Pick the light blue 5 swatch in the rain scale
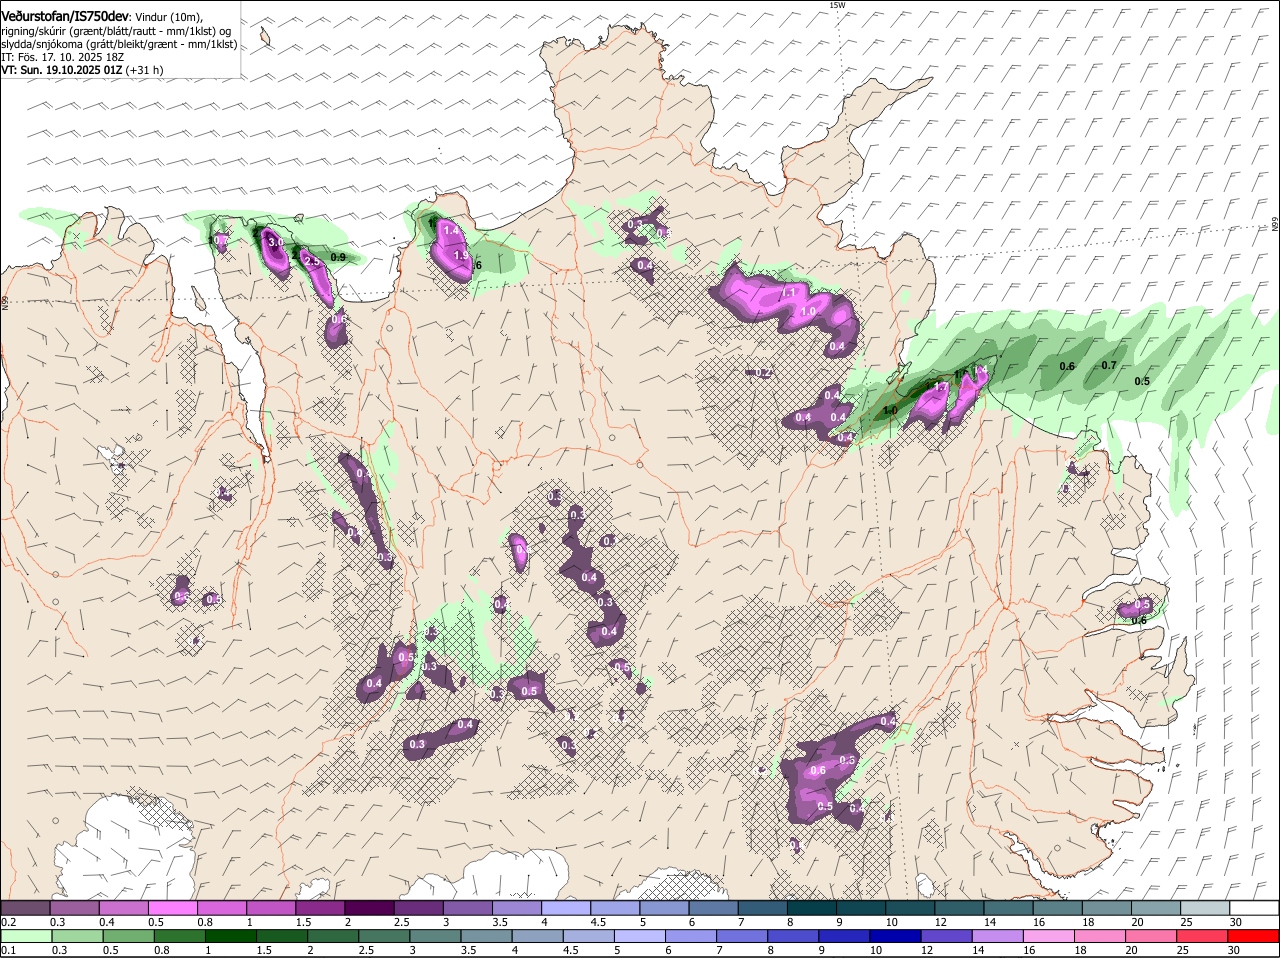This screenshot has width=1280, height=958. click(x=640, y=936)
